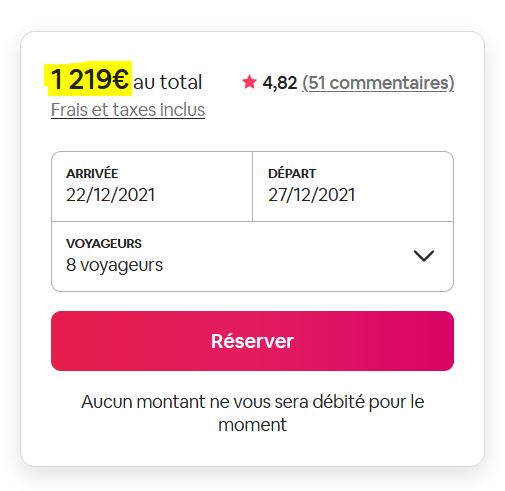Image resolution: width=505 pixels, height=491 pixels.
Task: Click the DÉPART label
Action: pyautogui.click(x=292, y=173)
